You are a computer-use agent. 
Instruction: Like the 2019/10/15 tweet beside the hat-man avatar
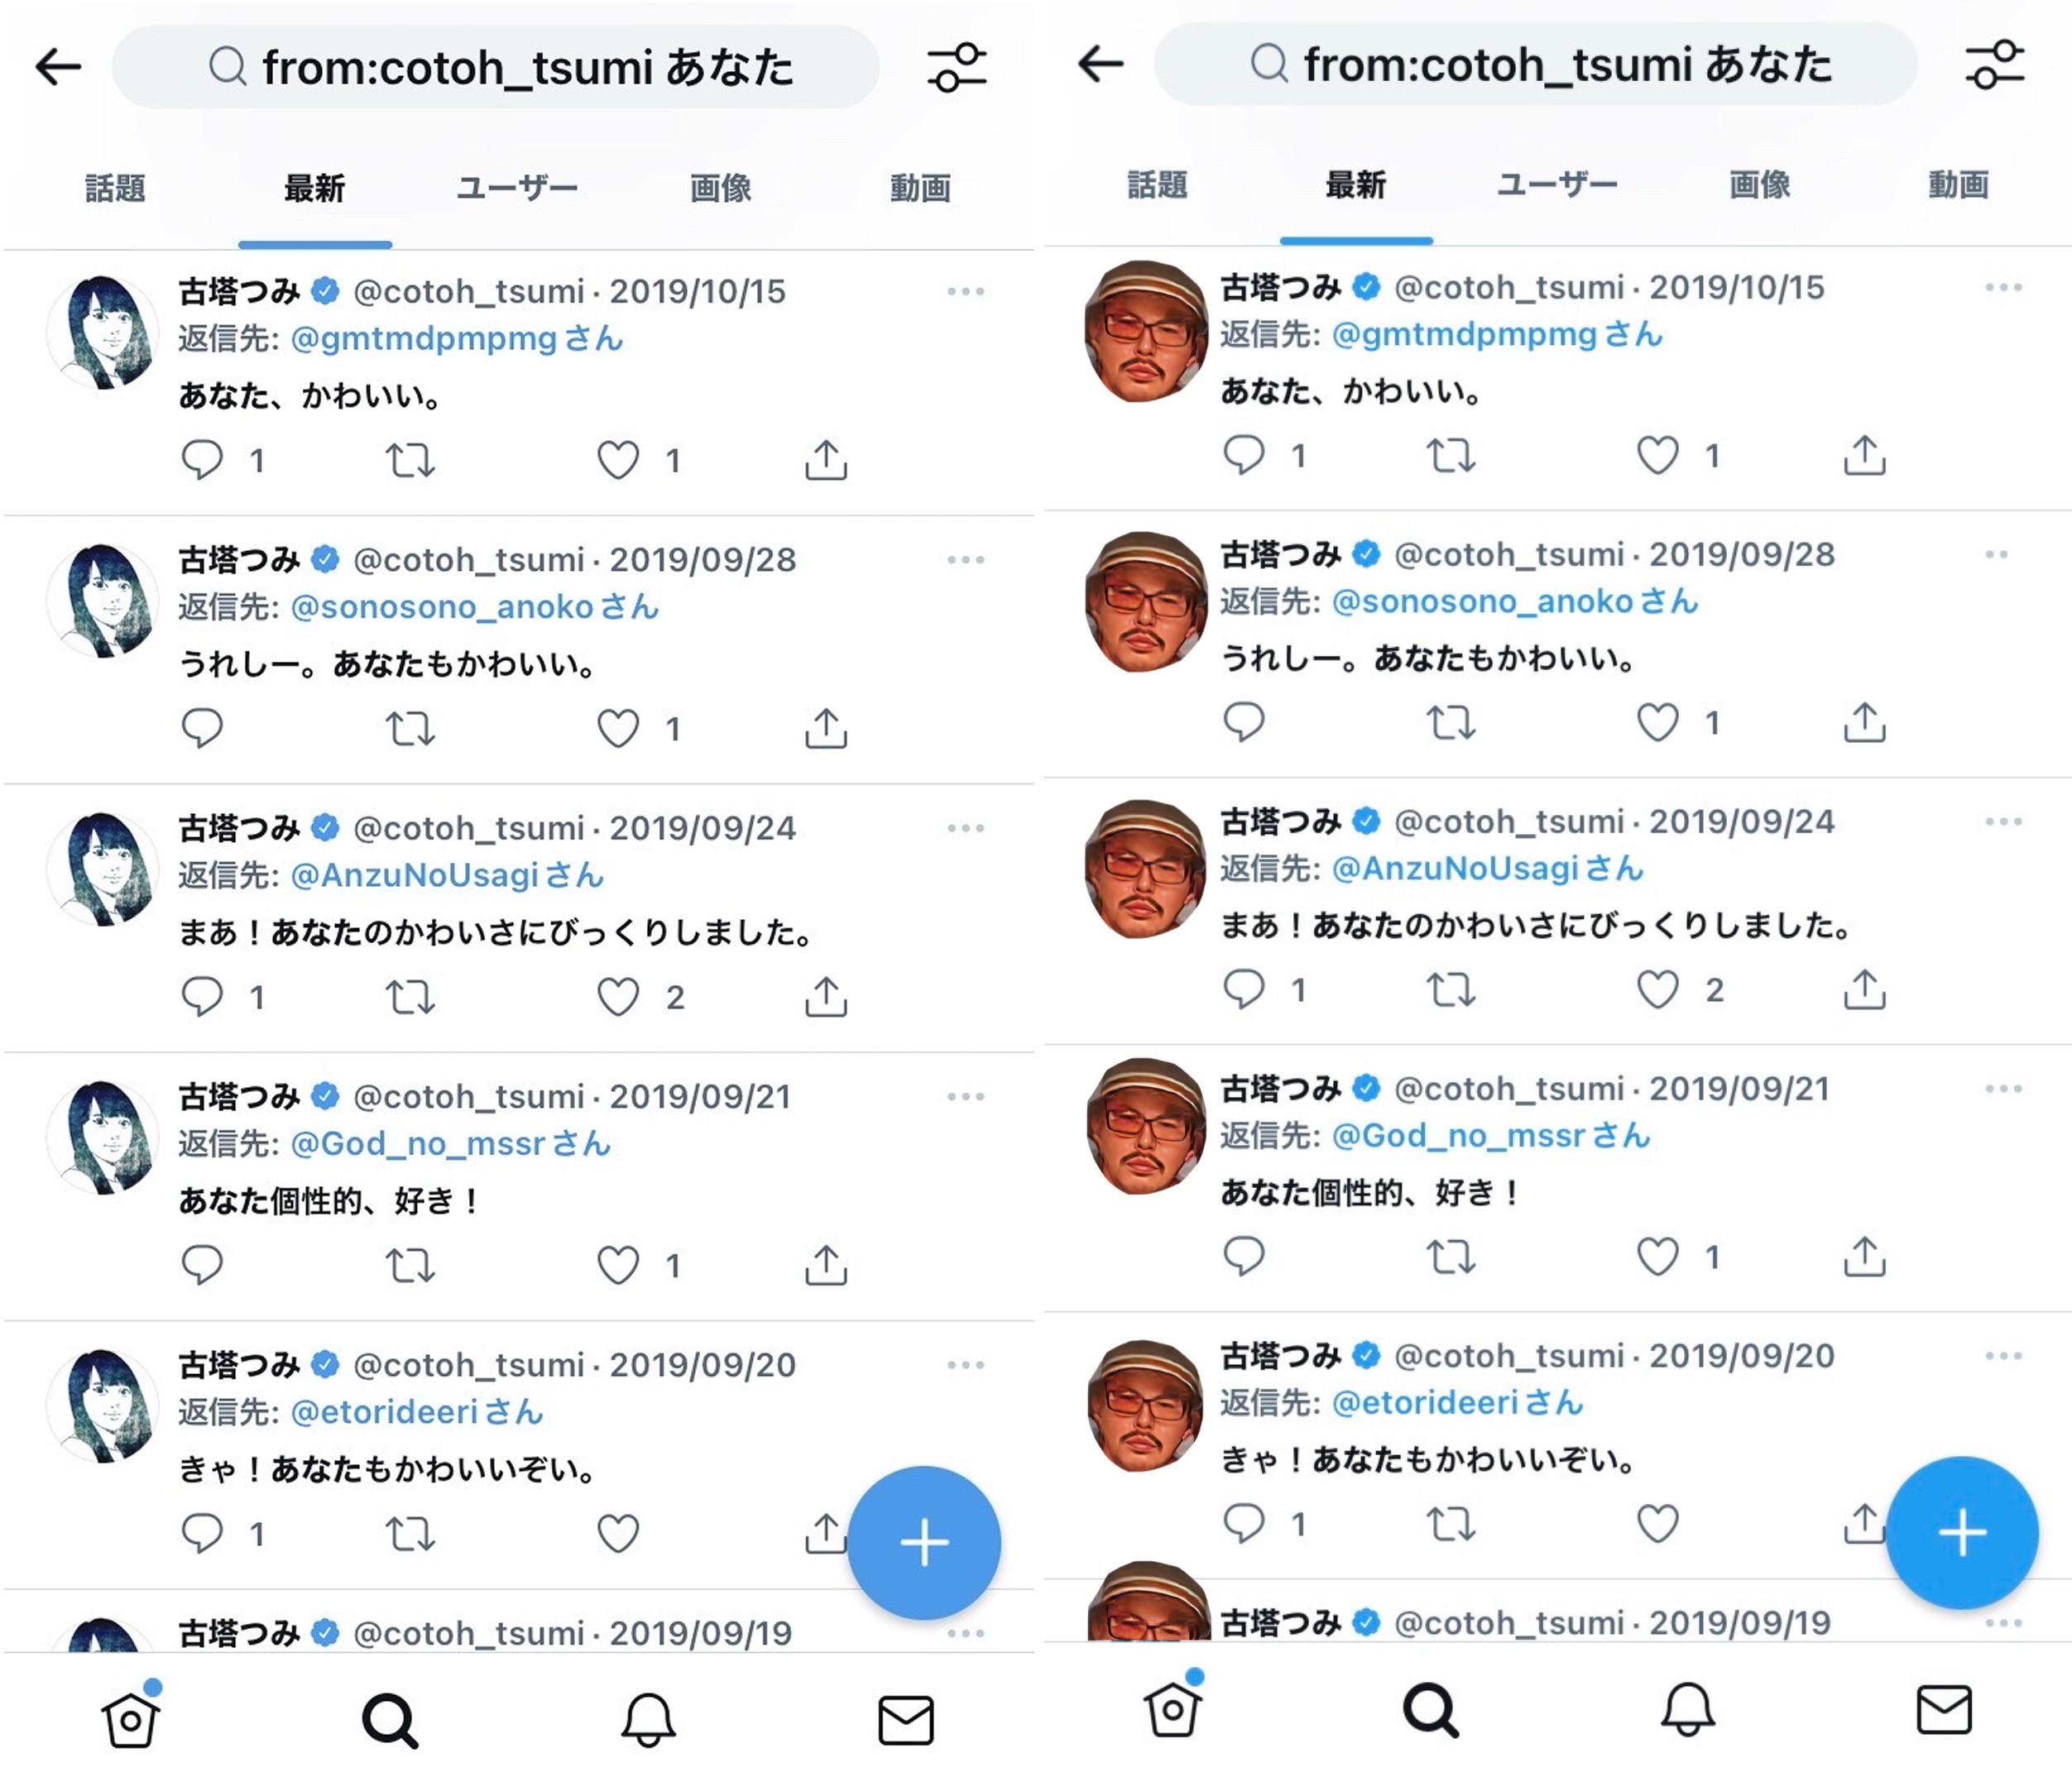[x=1657, y=455]
